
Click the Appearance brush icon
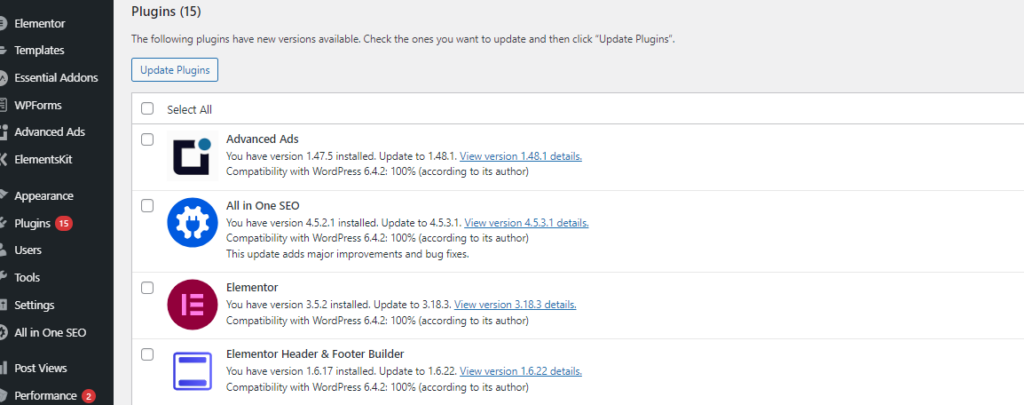tap(3, 196)
